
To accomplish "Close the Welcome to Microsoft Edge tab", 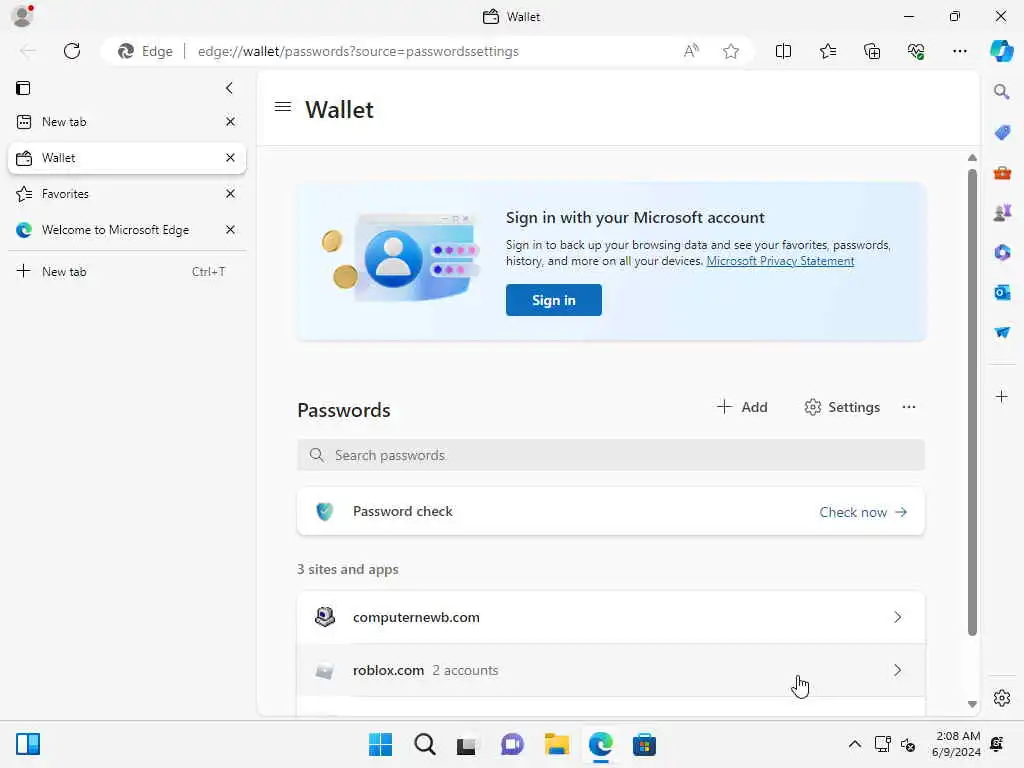I will pyautogui.click(x=230, y=230).
